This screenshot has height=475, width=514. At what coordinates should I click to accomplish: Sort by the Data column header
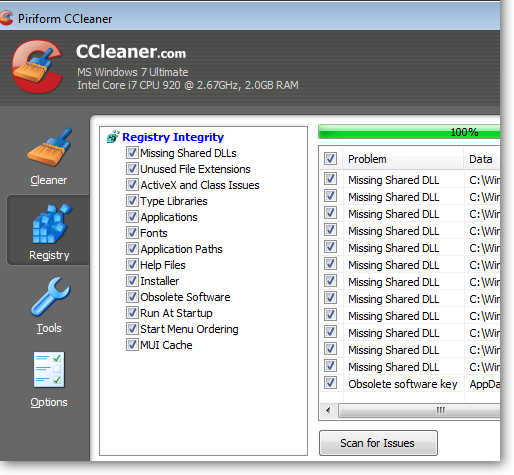pos(482,159)
